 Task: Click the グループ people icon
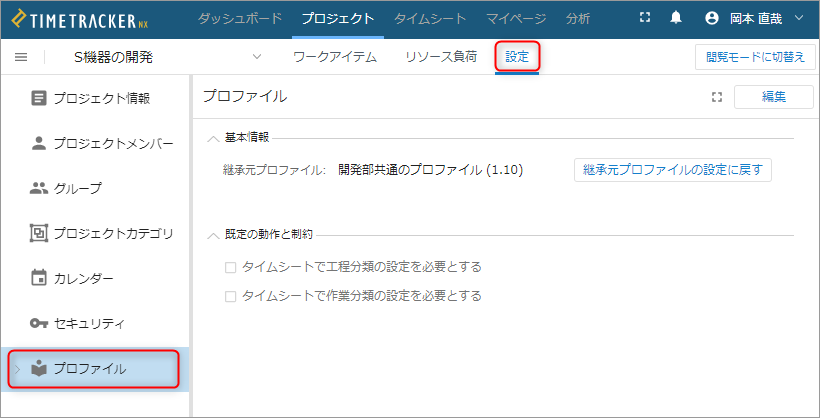(39, 188)
